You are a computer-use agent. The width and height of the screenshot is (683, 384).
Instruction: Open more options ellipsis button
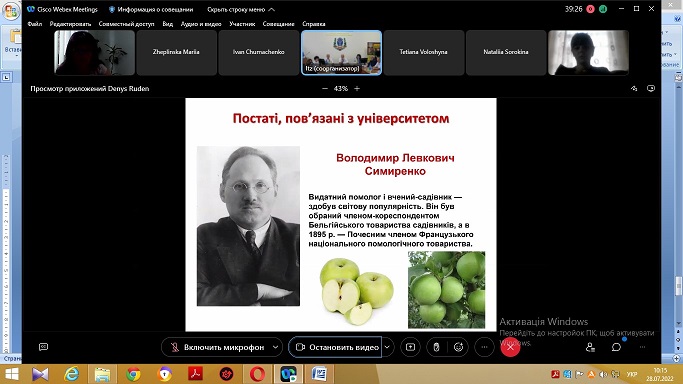coord(484,347)
